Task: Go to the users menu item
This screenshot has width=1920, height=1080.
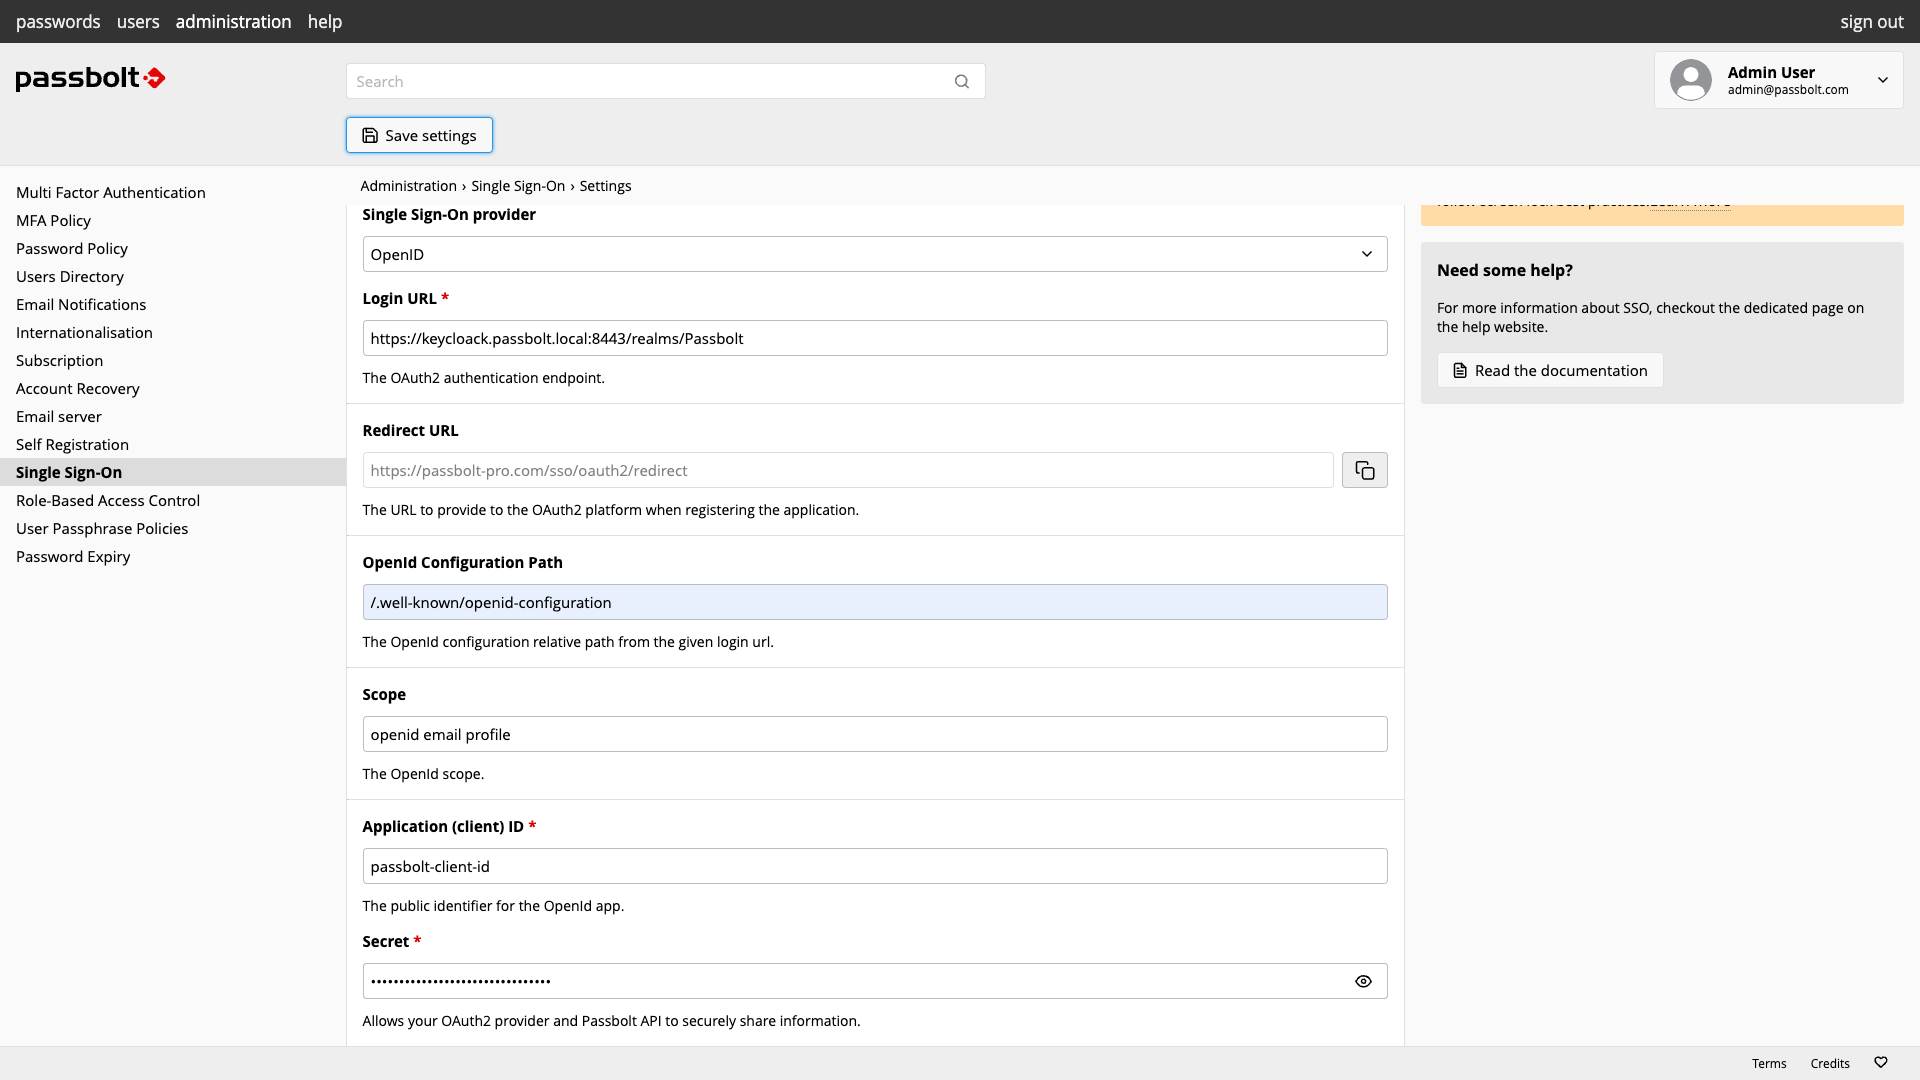Action: [138, 21]
